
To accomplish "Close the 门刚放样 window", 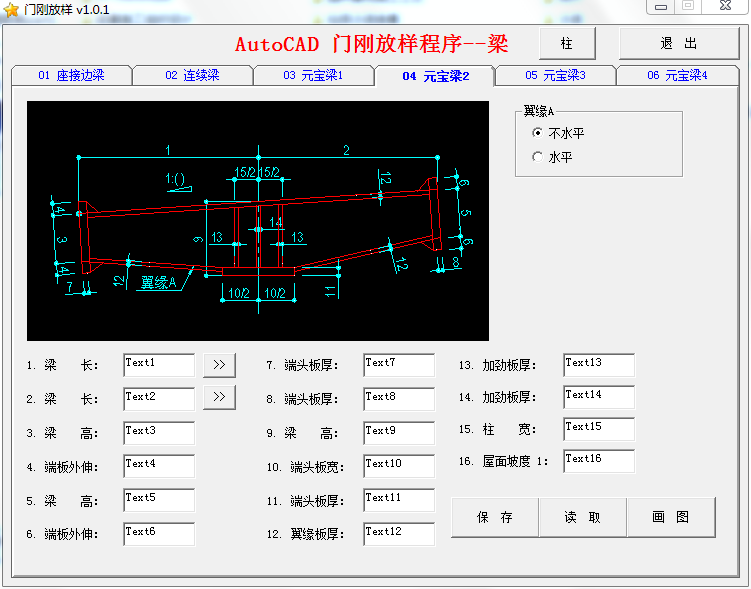I will [x=725, y=7].
